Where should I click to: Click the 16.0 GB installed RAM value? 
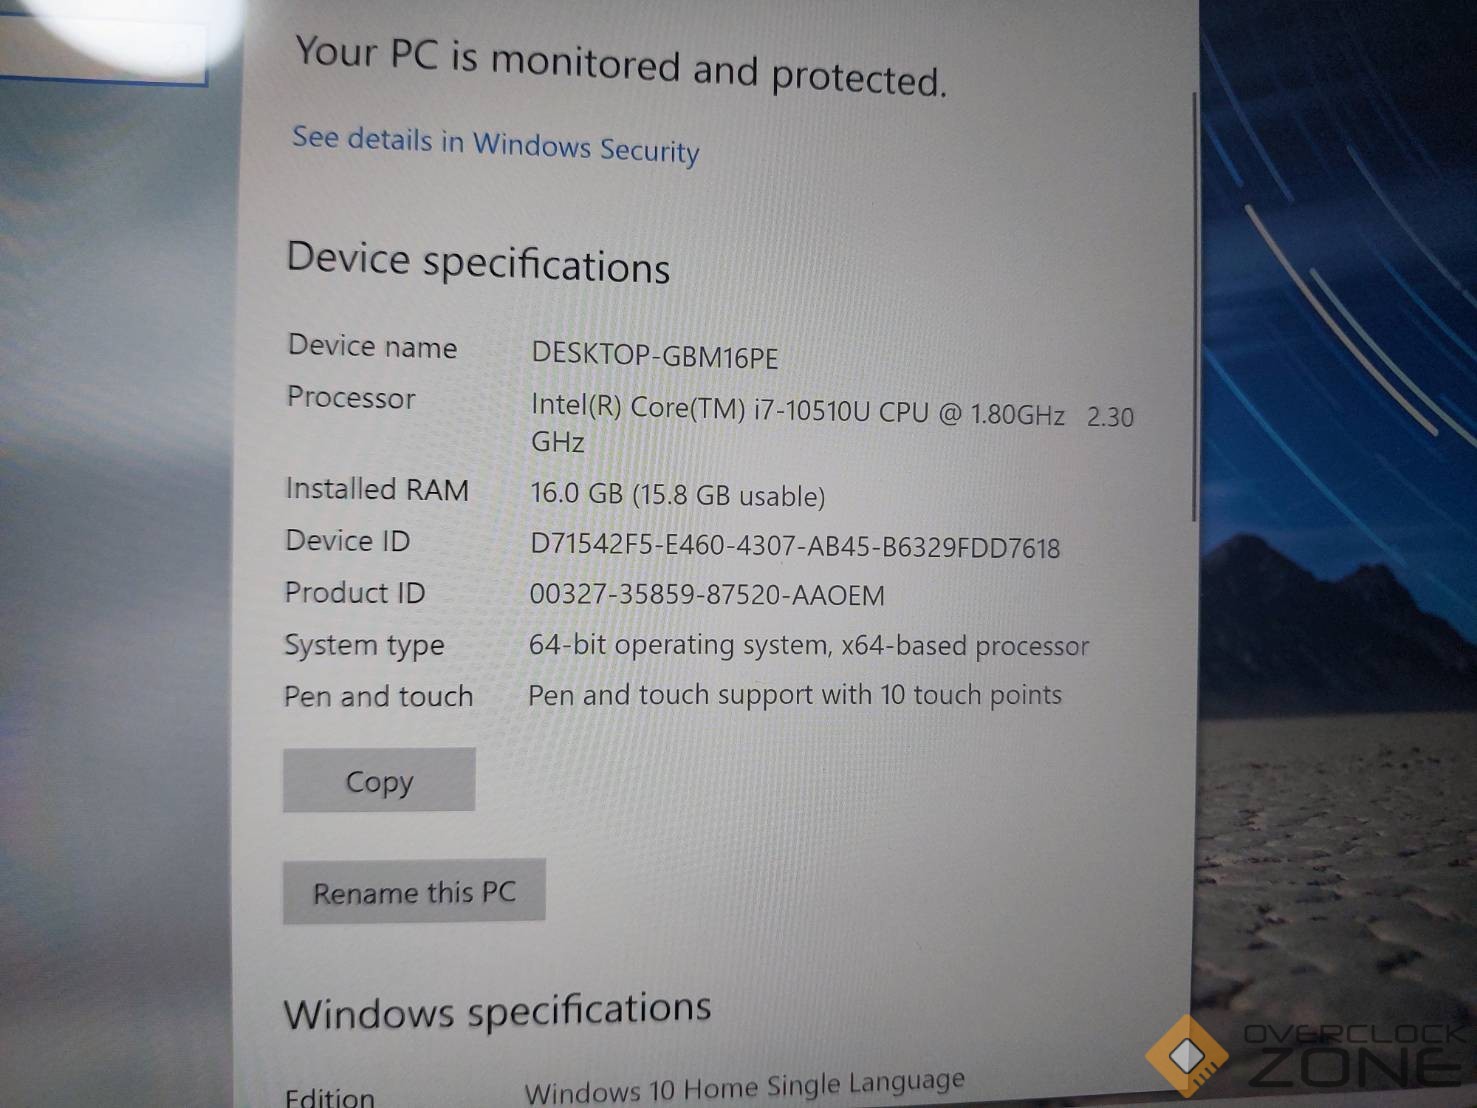coord(677,494)
